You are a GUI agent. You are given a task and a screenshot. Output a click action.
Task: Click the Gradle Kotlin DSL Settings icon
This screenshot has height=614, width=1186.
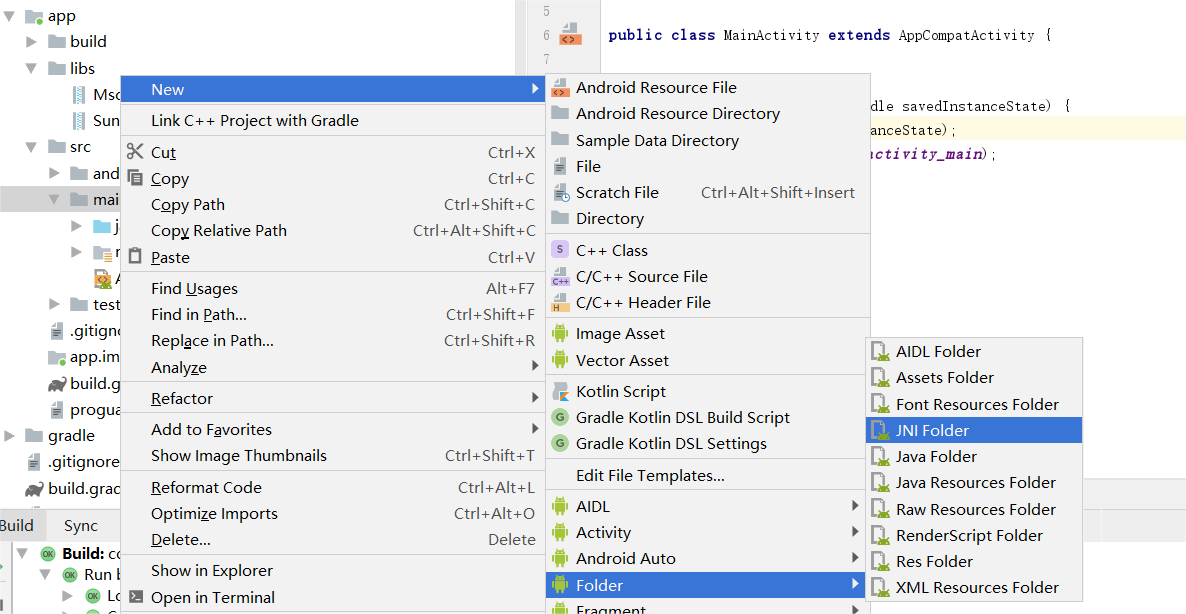click(560, 444)
